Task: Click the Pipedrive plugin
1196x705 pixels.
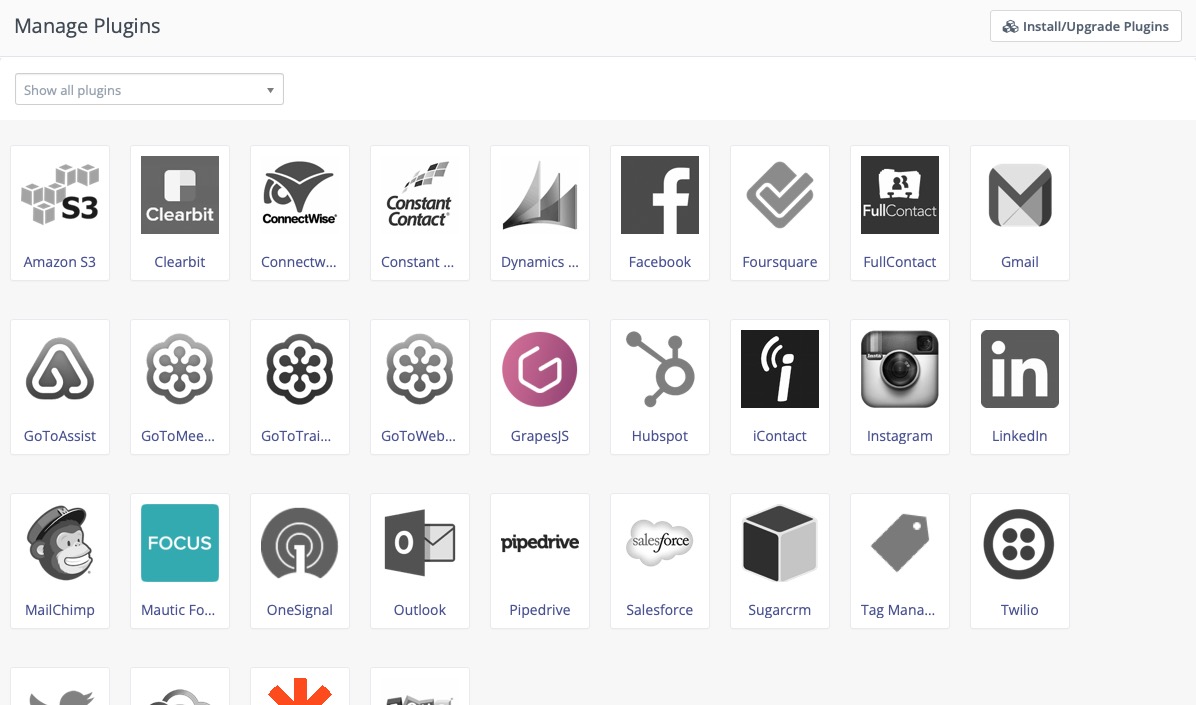Action: point(540,560)
